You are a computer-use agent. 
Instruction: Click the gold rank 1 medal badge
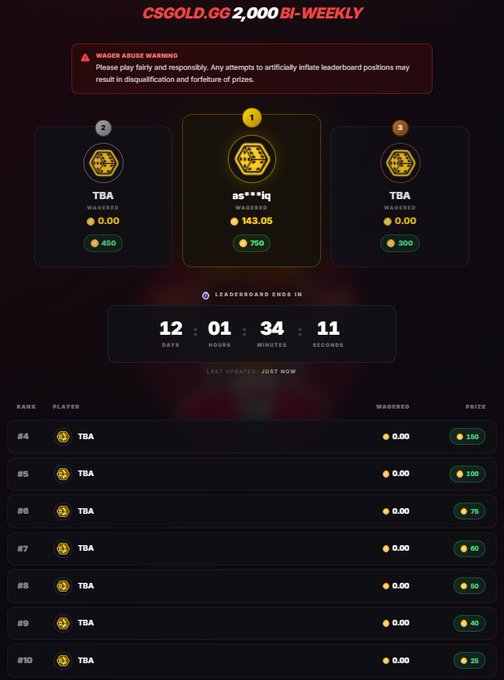(252, 118)
